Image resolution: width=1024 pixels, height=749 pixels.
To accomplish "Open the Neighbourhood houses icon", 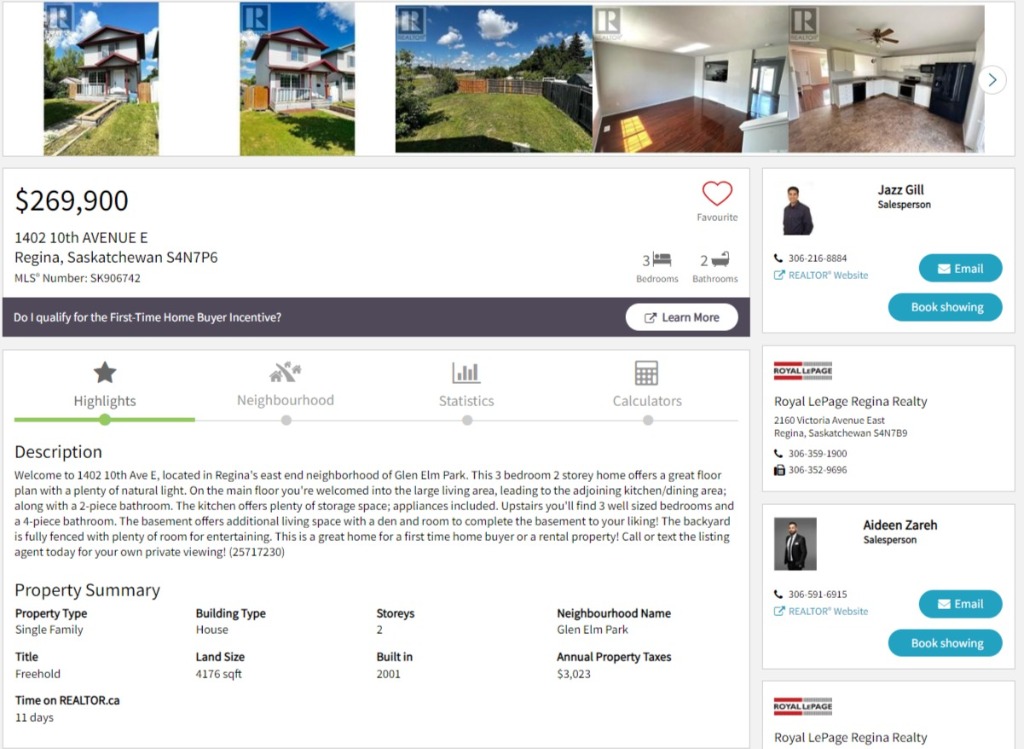I will click(285, 372).
